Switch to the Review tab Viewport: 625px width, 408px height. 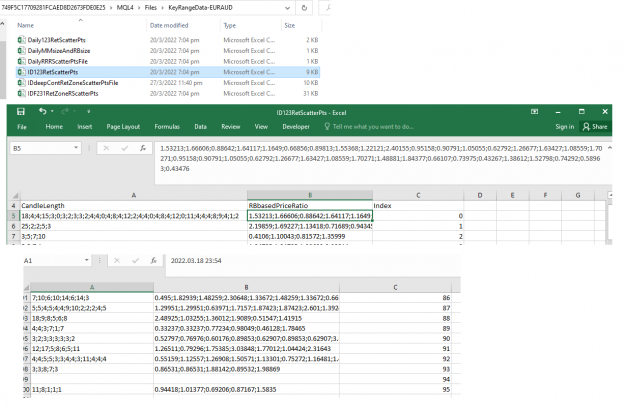pyautogui.click(x=231, y=127)
